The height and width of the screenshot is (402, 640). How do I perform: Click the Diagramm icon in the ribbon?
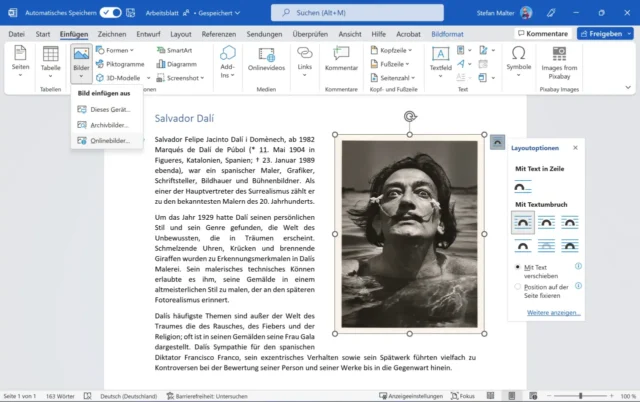[177, 63]
